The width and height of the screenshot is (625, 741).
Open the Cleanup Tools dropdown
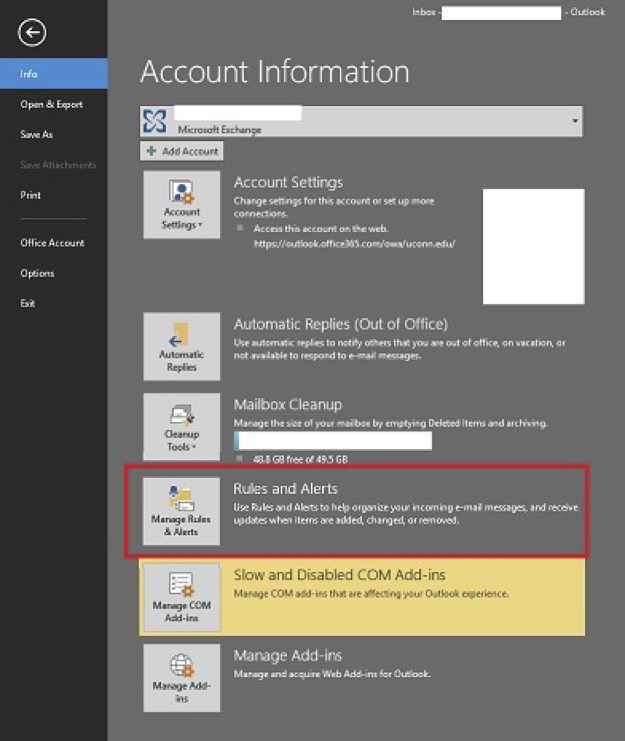pos(181,426)
